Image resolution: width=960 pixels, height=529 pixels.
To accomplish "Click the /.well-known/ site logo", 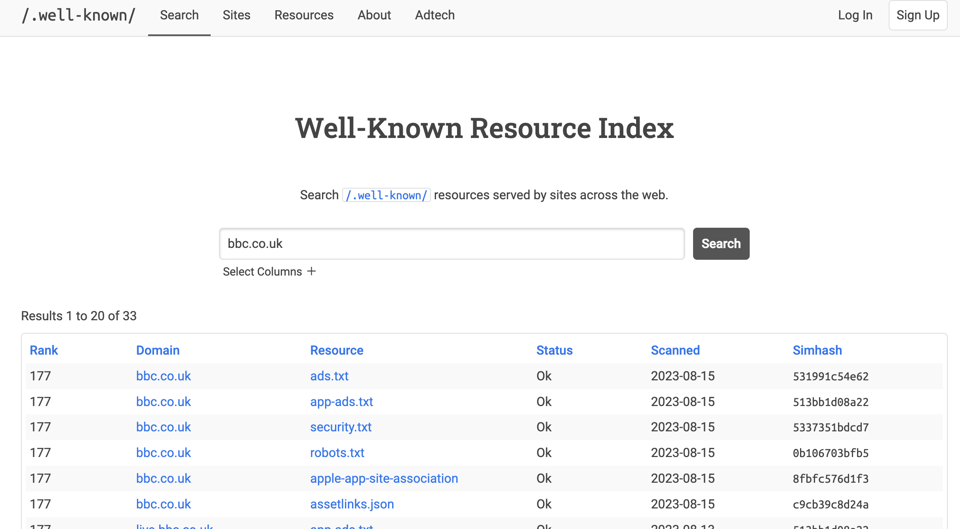I will (x=78, y=15).
